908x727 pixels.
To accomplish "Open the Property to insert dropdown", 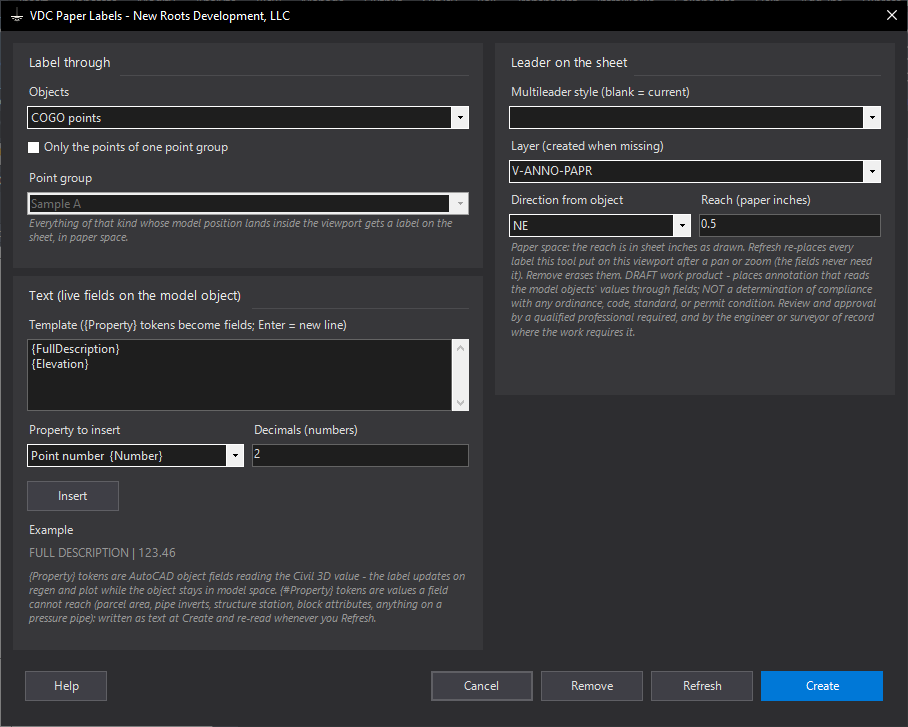I will 235,455.
